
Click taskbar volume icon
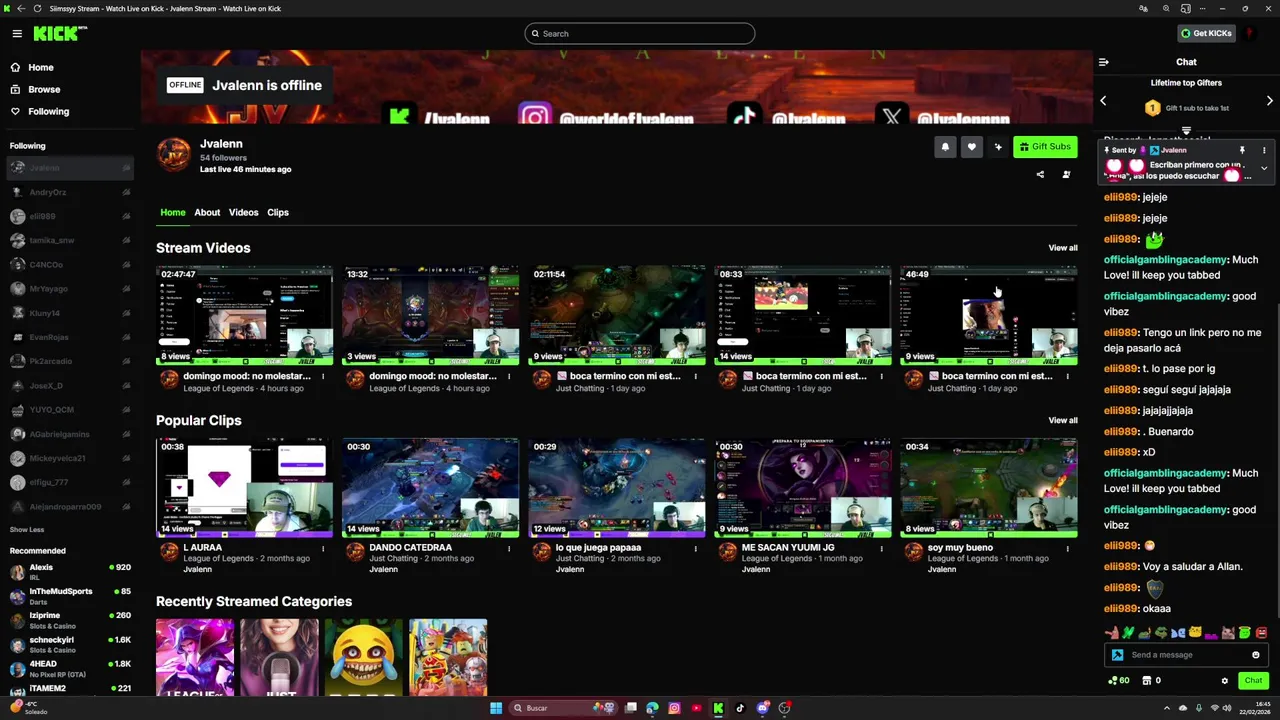click(x=1227, y=708)
